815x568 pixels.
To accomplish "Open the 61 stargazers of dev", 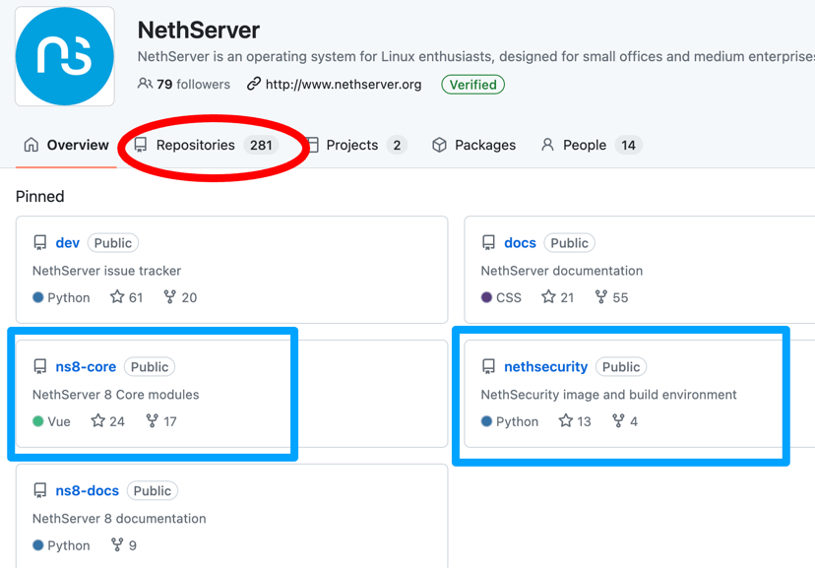I will pos(126,297).
